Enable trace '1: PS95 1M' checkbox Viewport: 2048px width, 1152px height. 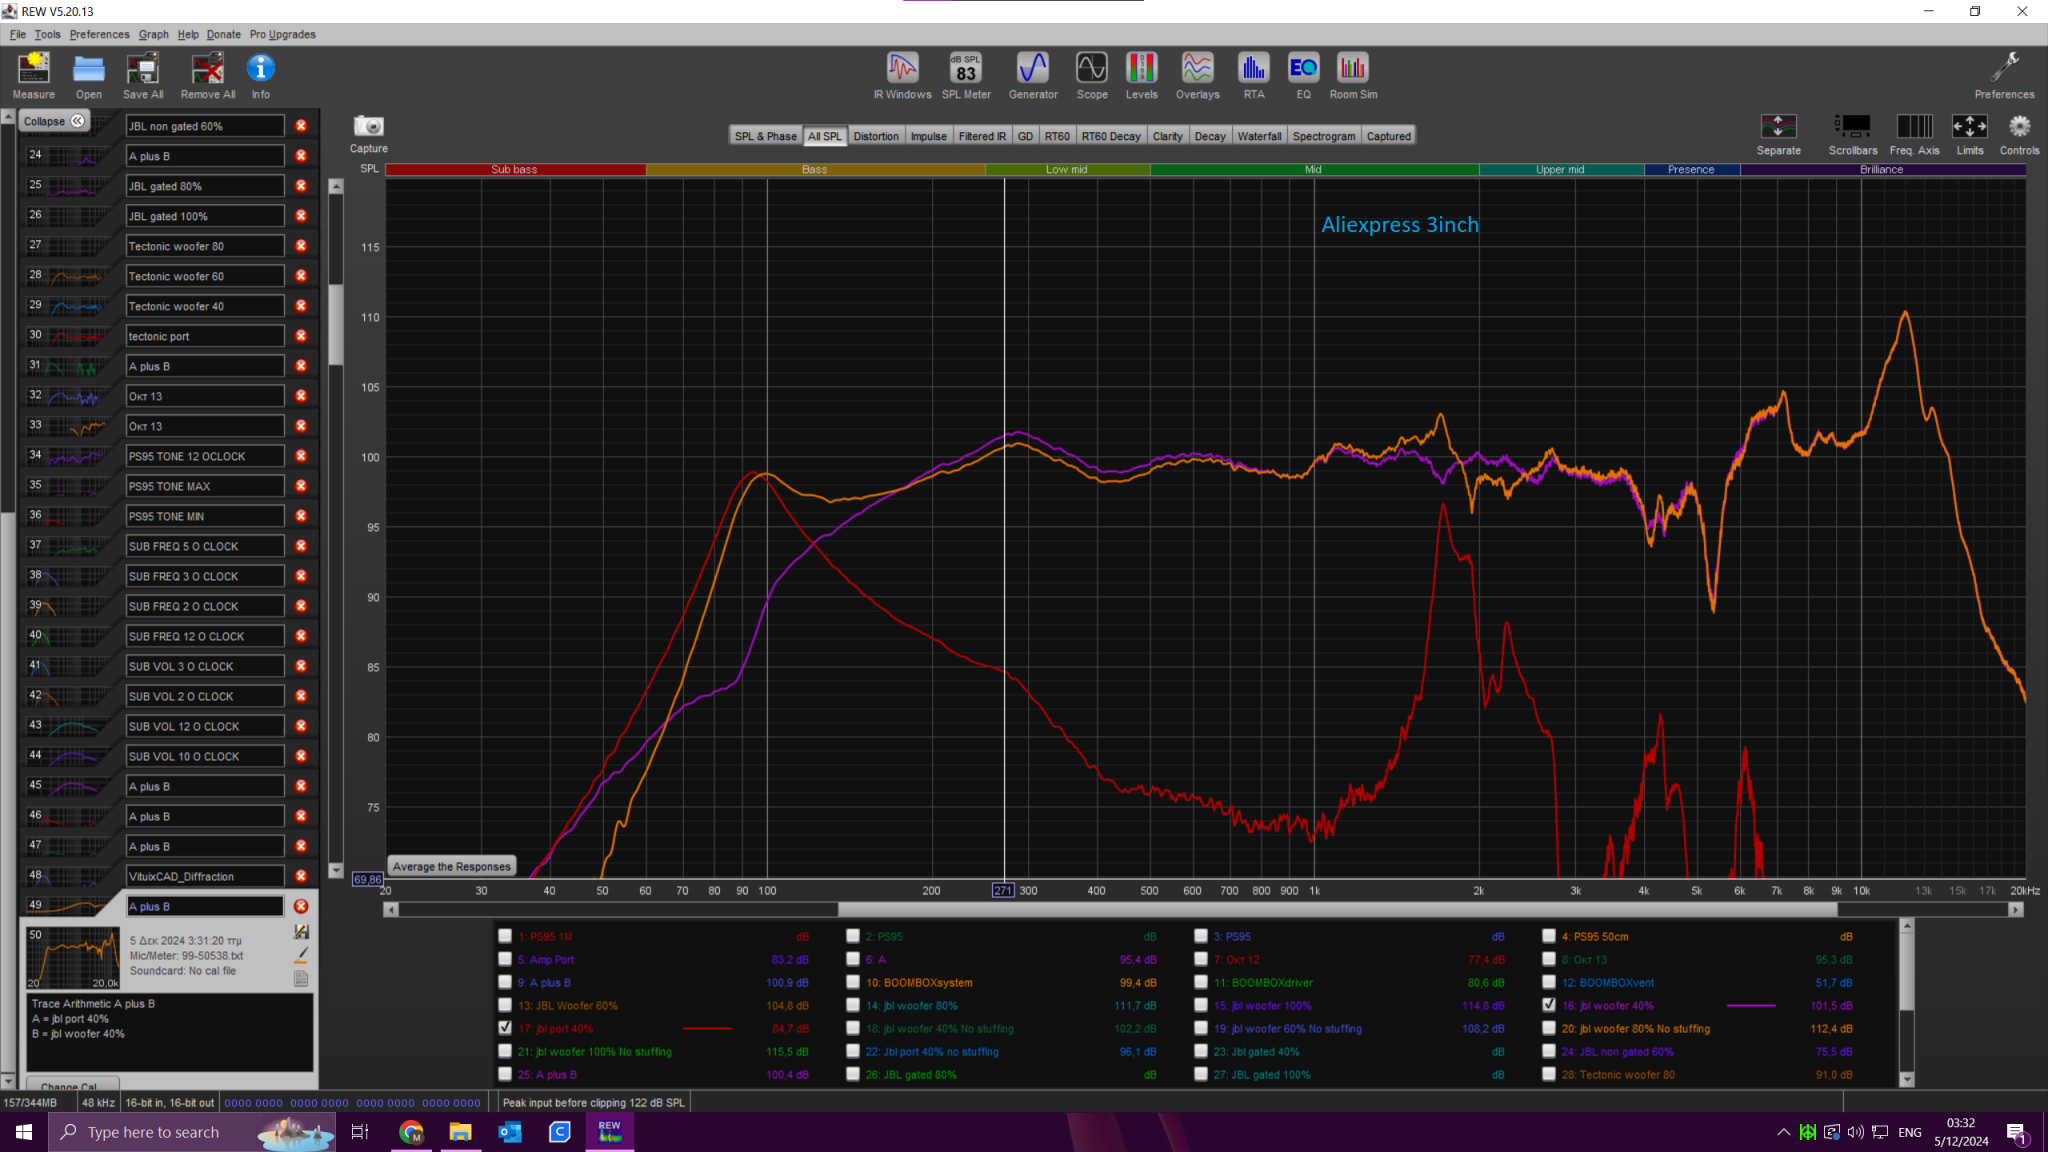(505, 936)
